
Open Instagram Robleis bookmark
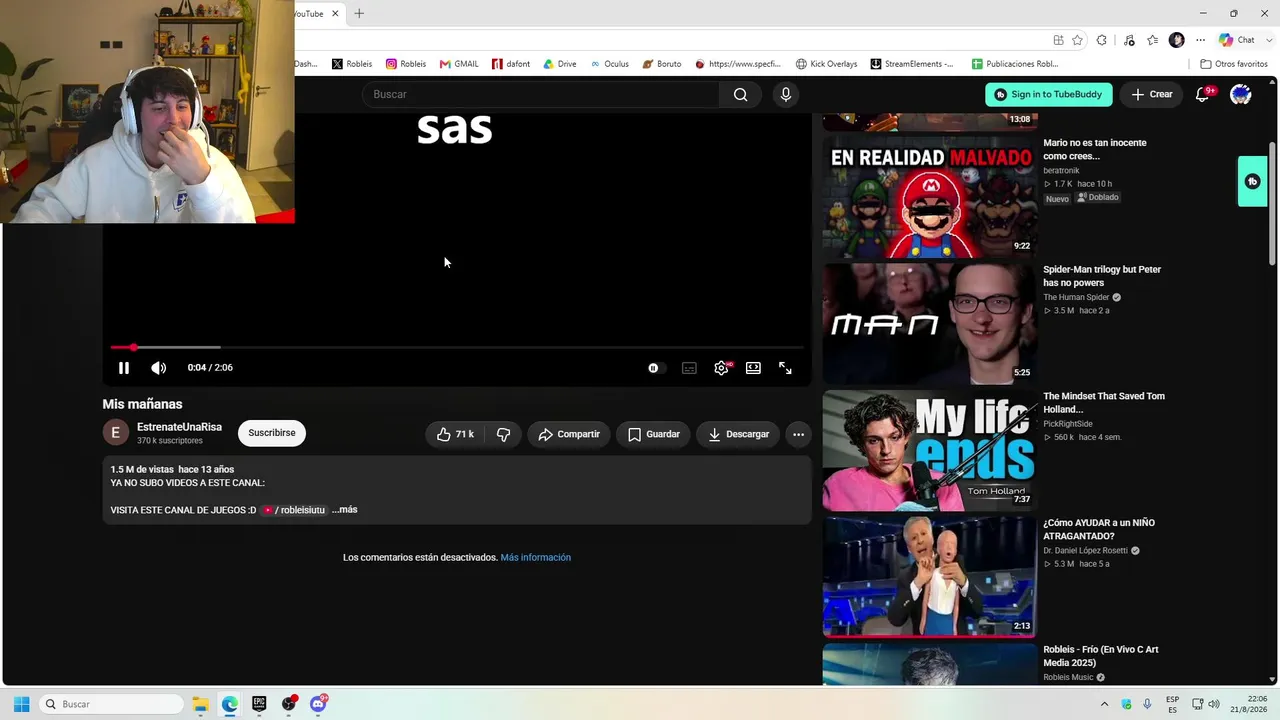click(x=406, y=64)
